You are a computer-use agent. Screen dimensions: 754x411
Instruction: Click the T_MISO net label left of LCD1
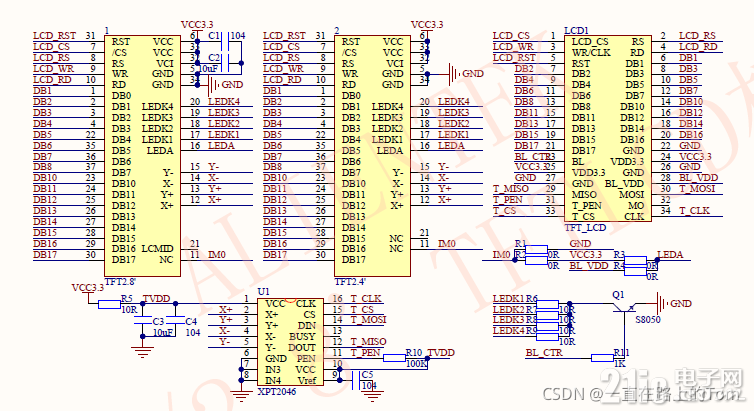tap(511, 189)
